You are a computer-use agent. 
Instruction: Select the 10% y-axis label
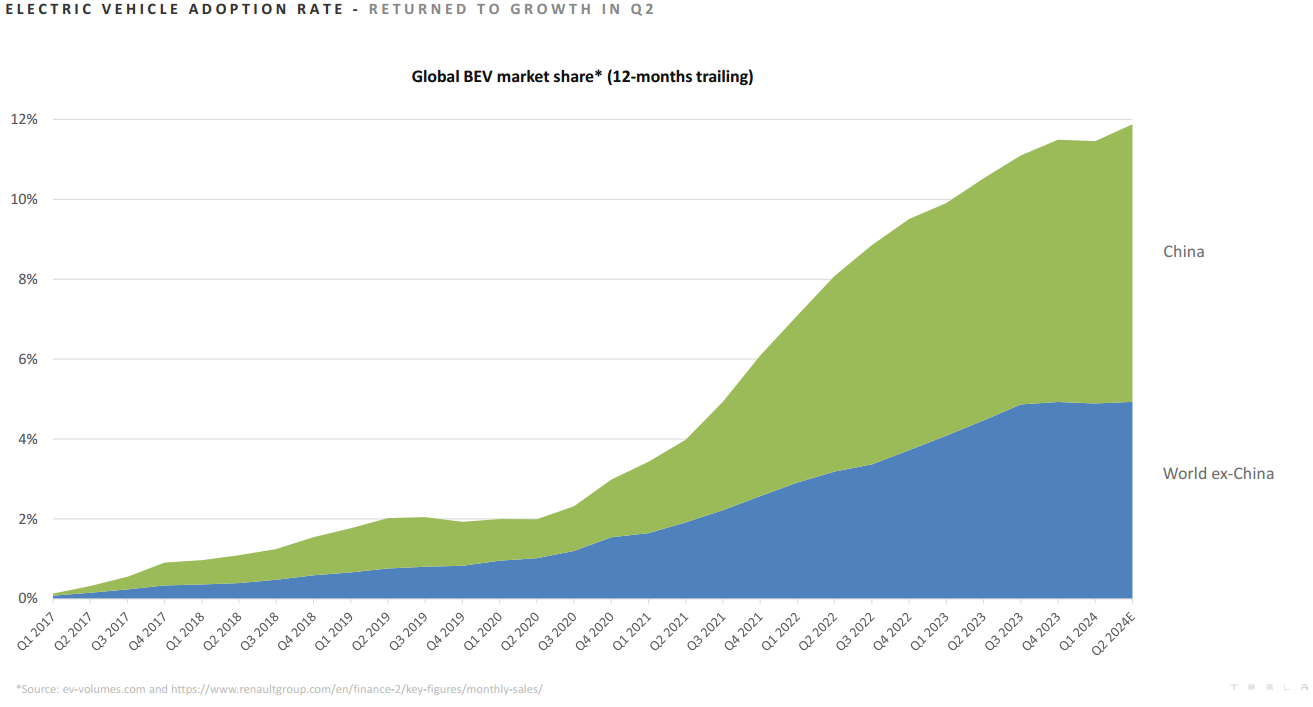(24, 199)
